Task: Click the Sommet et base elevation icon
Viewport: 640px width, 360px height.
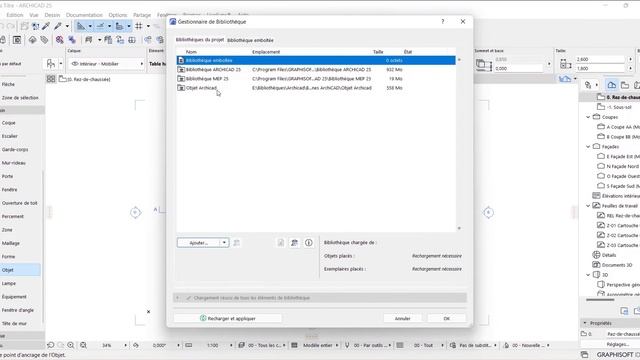Action: click(483, 64)
